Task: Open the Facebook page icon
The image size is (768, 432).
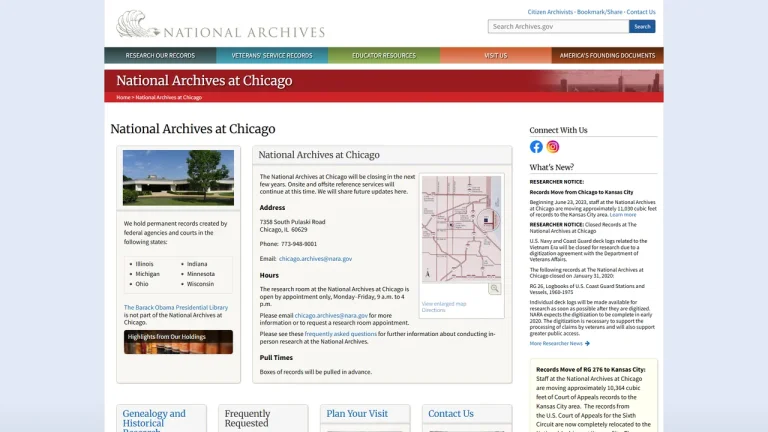Action: 536,146
